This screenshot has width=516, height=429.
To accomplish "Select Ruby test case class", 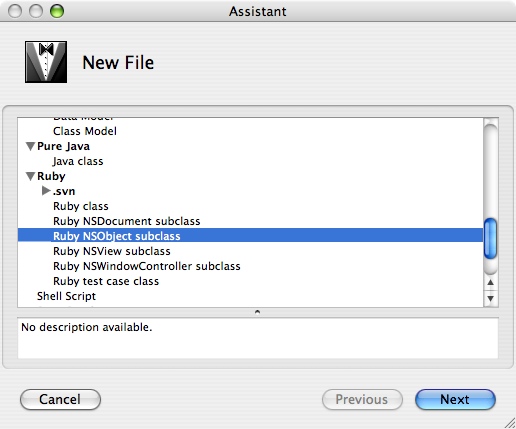I will point(106,281).
